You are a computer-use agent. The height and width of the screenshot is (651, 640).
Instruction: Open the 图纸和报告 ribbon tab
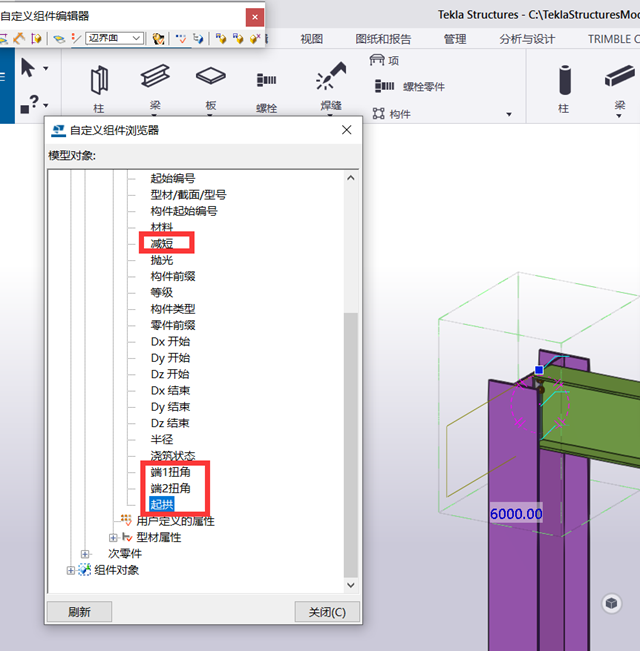click(x=383, y=39)
